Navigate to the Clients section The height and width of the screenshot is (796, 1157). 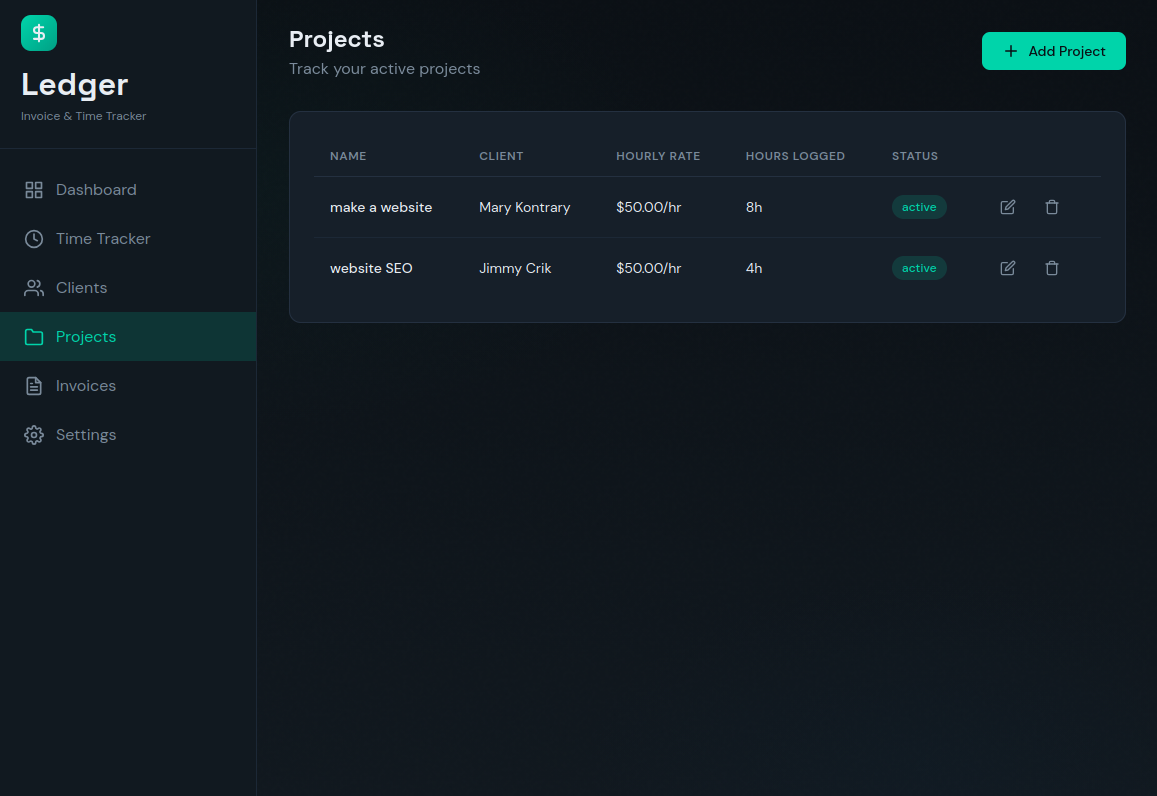pos(128,288)
